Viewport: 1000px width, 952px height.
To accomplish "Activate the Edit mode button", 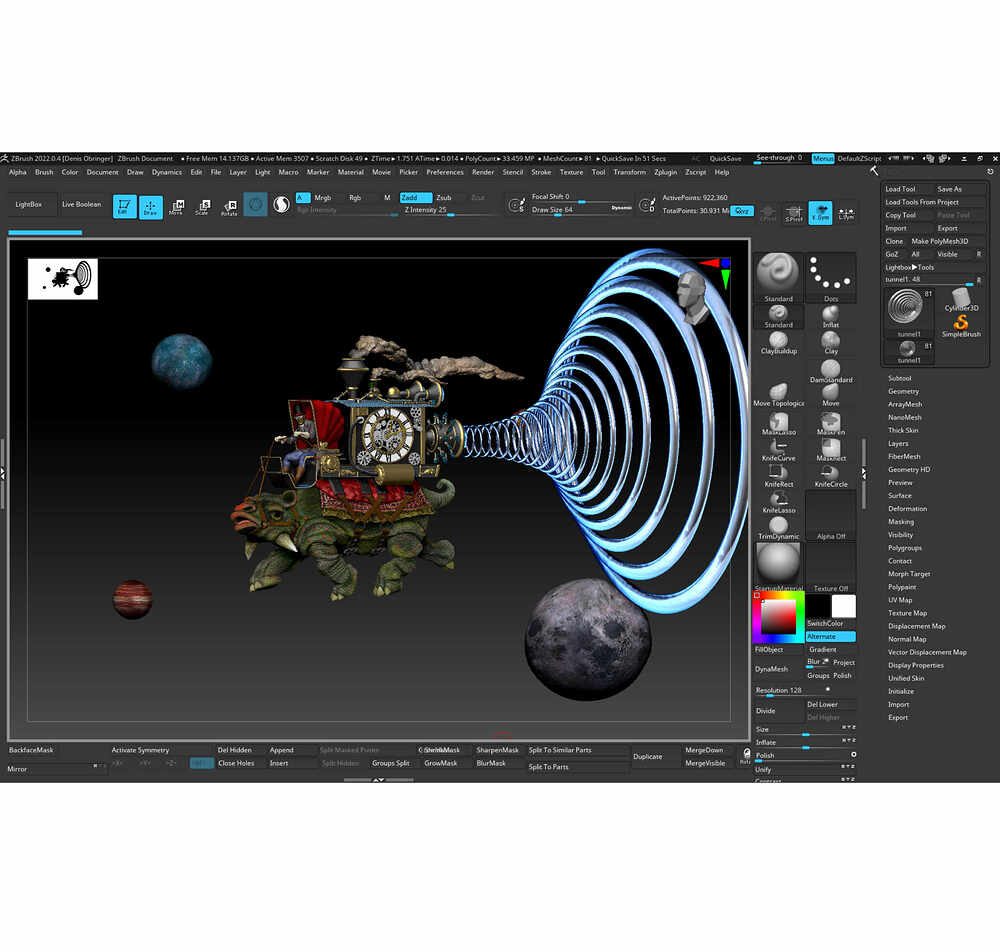I will pyautogui.click(x=124, y=206).
